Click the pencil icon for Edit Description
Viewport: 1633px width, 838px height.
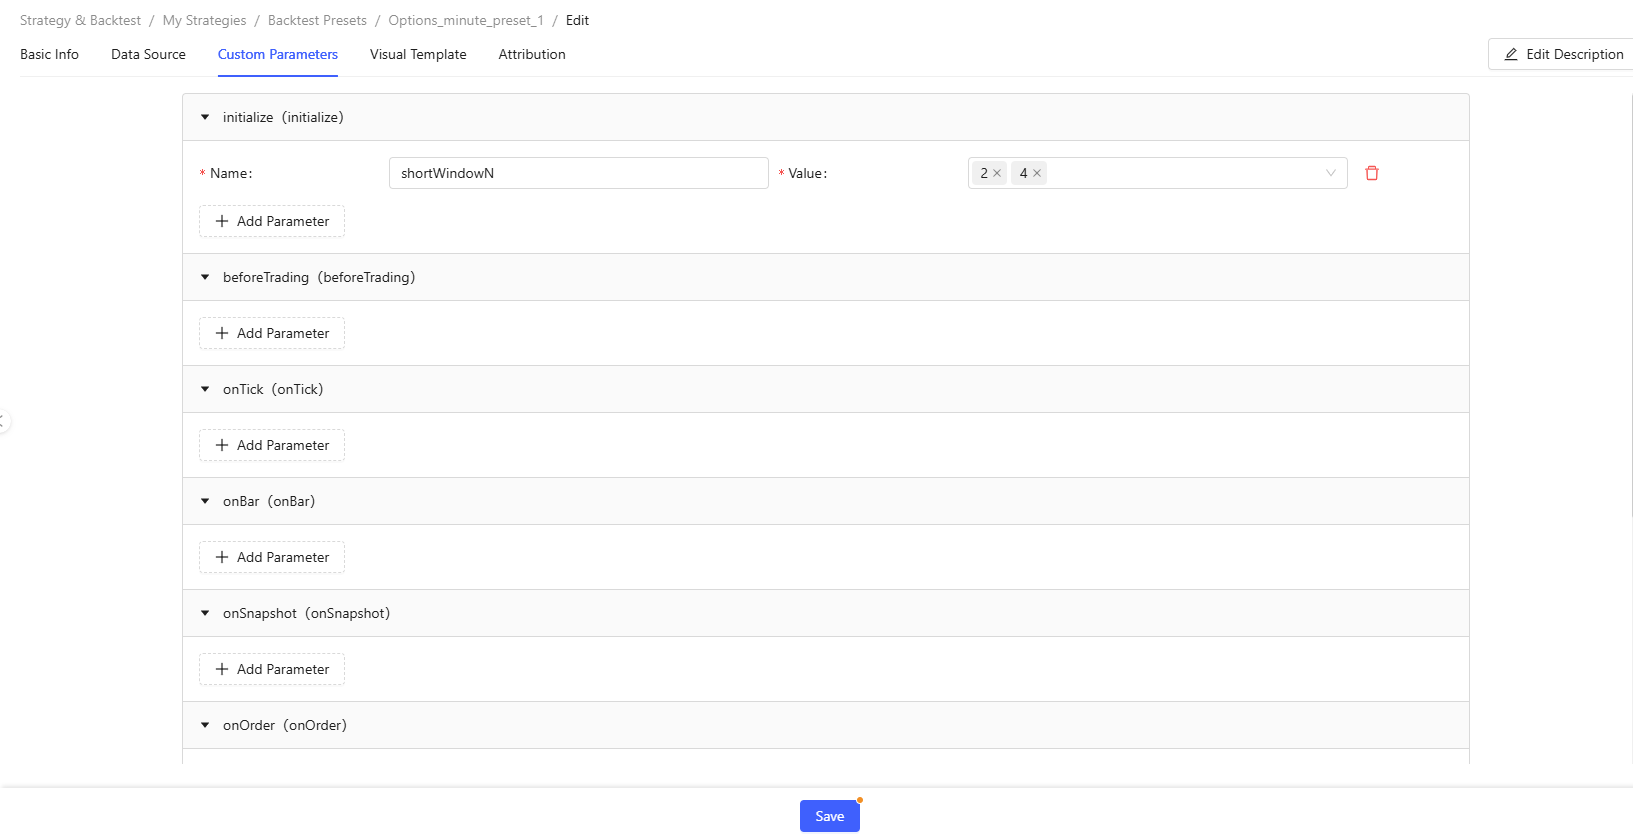tap(1511, 55)
